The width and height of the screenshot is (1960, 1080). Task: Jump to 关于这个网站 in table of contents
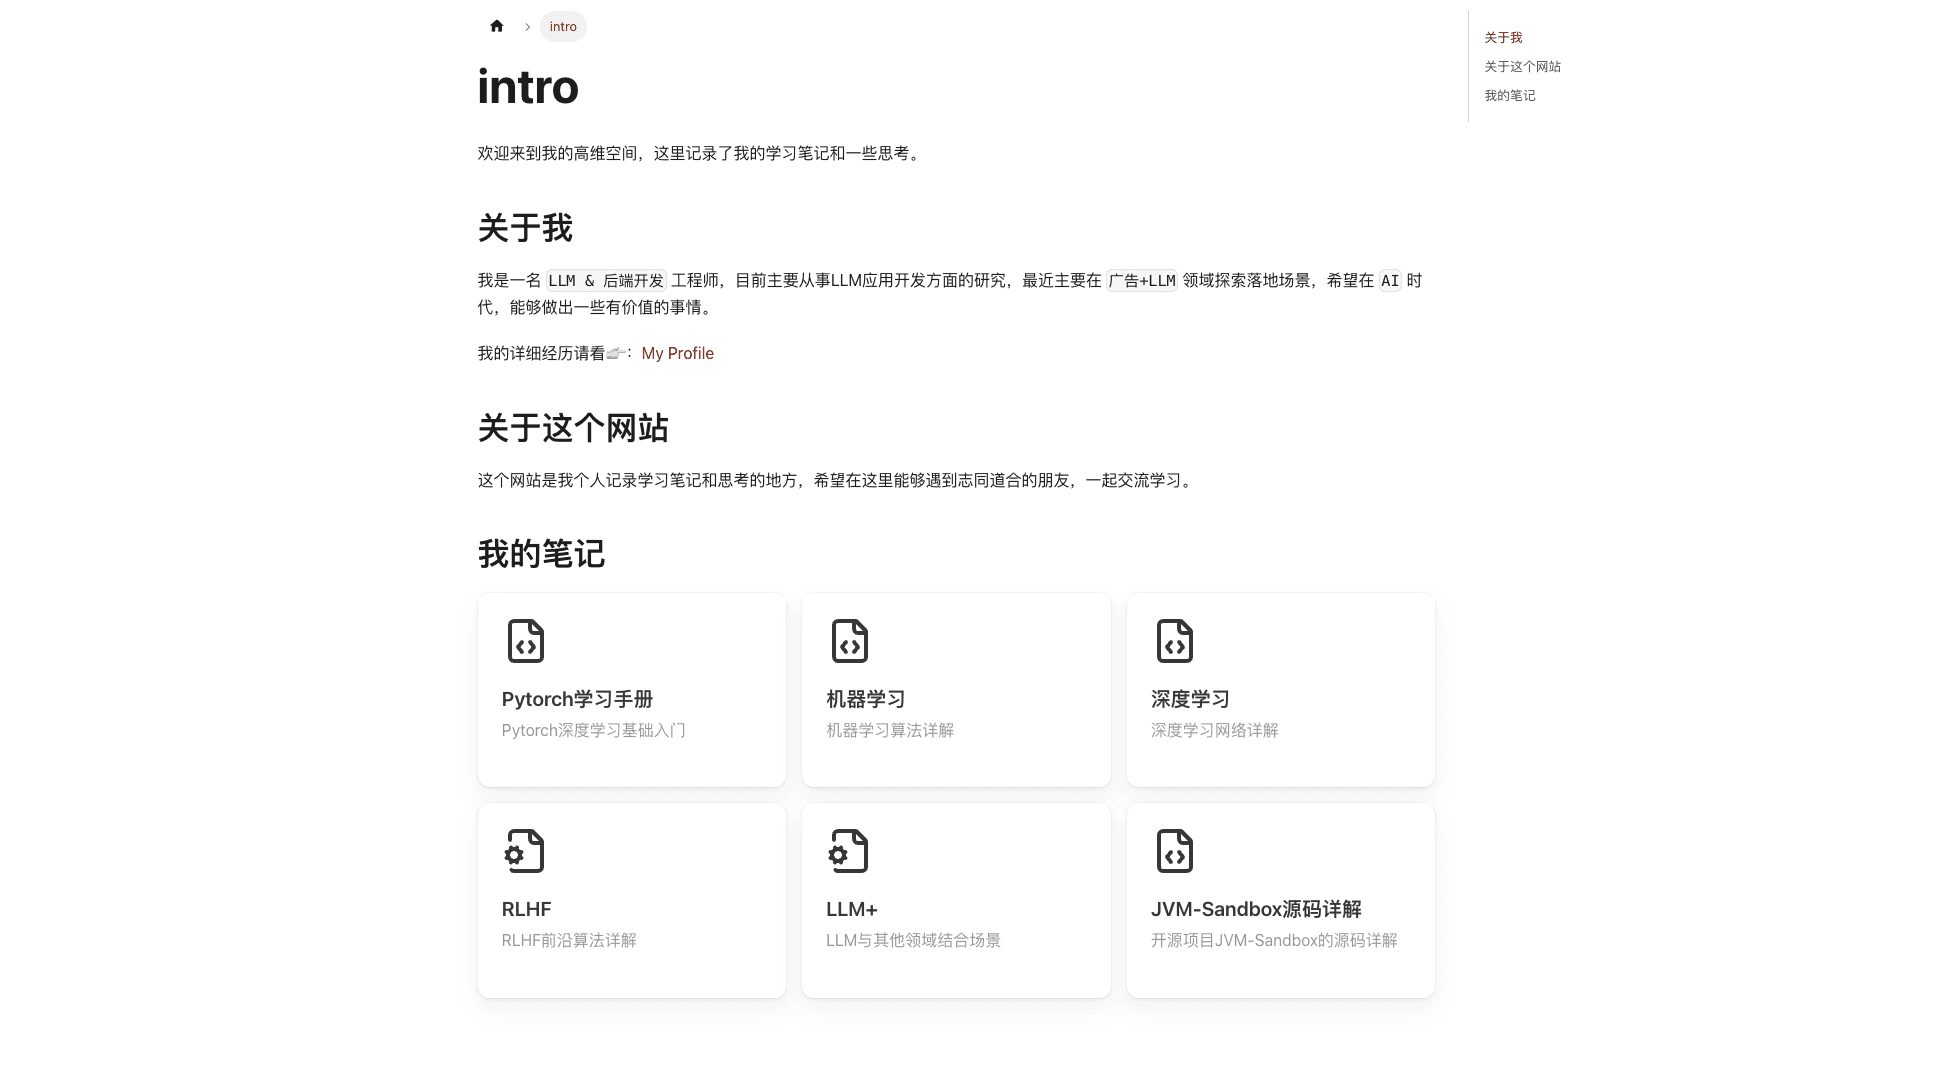pyautogui.click(x=1522, y=67)
